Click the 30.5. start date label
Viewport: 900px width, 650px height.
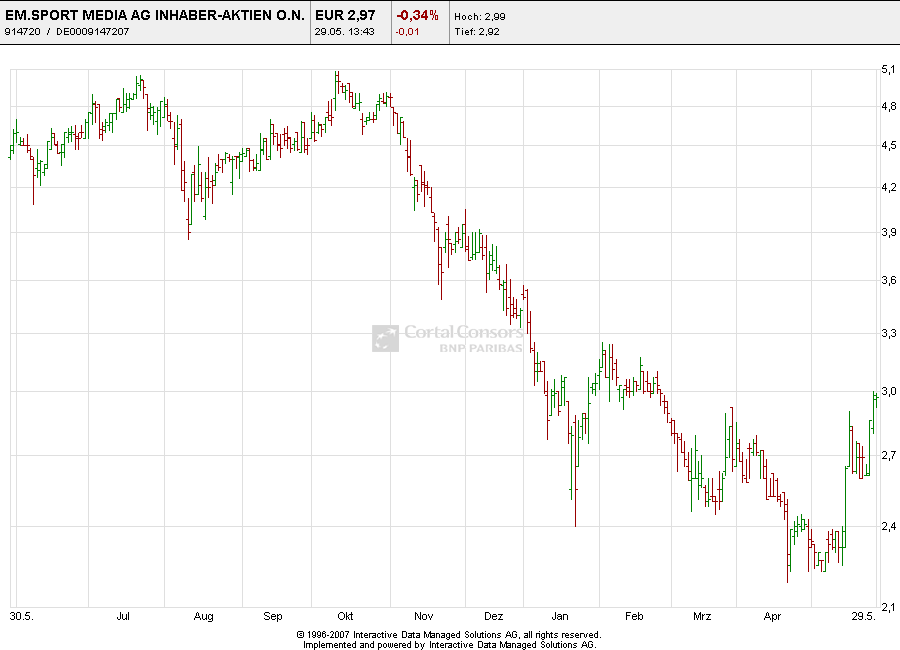[22, 616]
